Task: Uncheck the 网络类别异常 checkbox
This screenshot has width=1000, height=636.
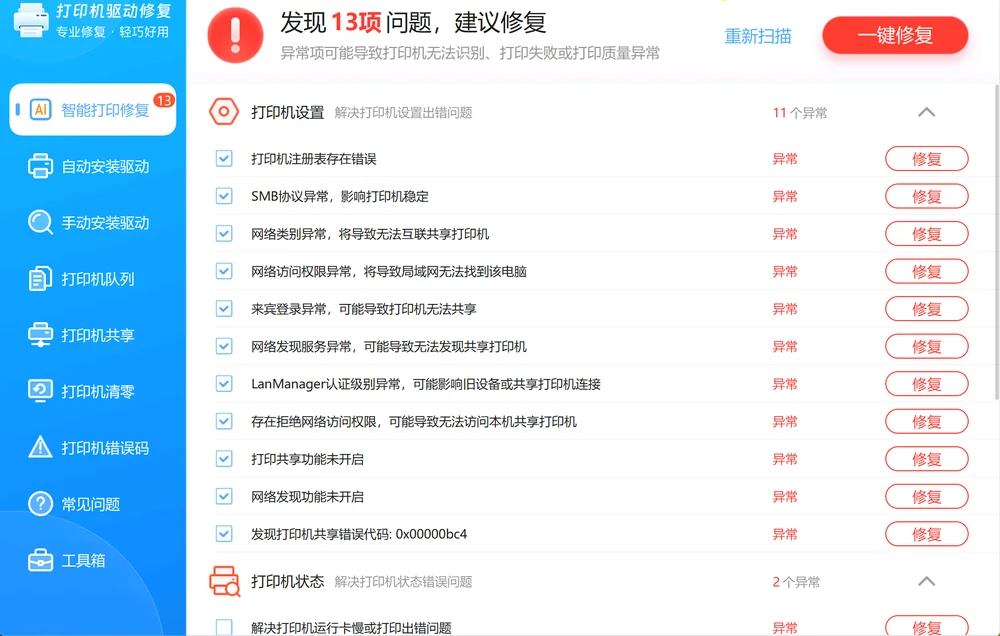Action: pos(224,233)
